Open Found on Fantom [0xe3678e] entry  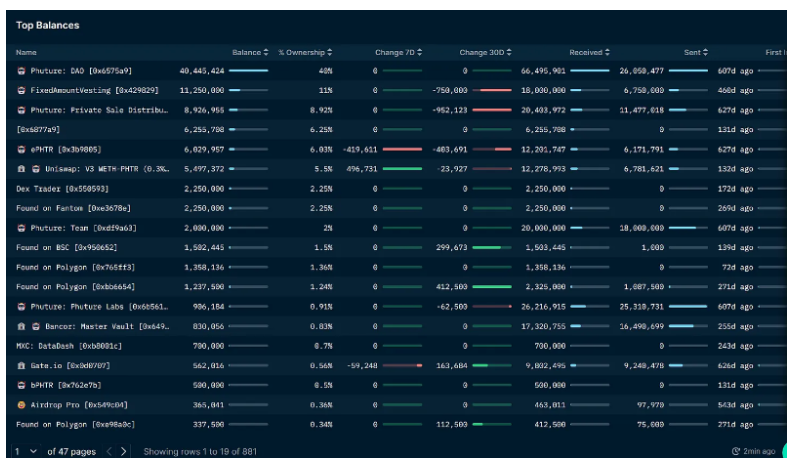(x=74, y=208)
